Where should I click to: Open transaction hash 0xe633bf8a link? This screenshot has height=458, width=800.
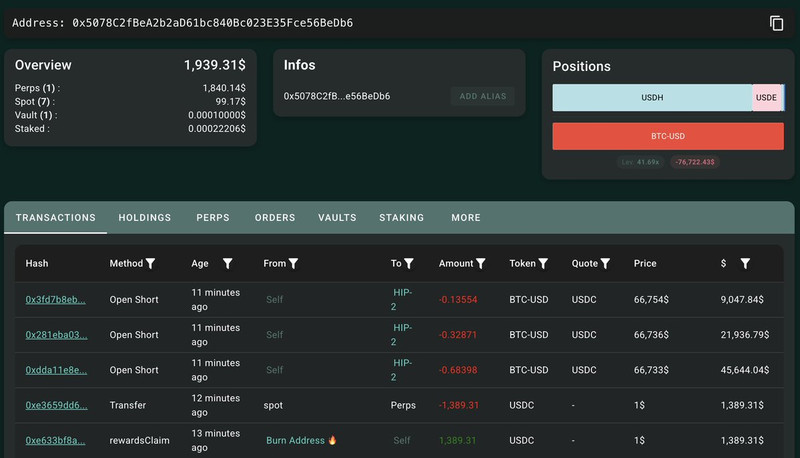(x=56, y=440)
